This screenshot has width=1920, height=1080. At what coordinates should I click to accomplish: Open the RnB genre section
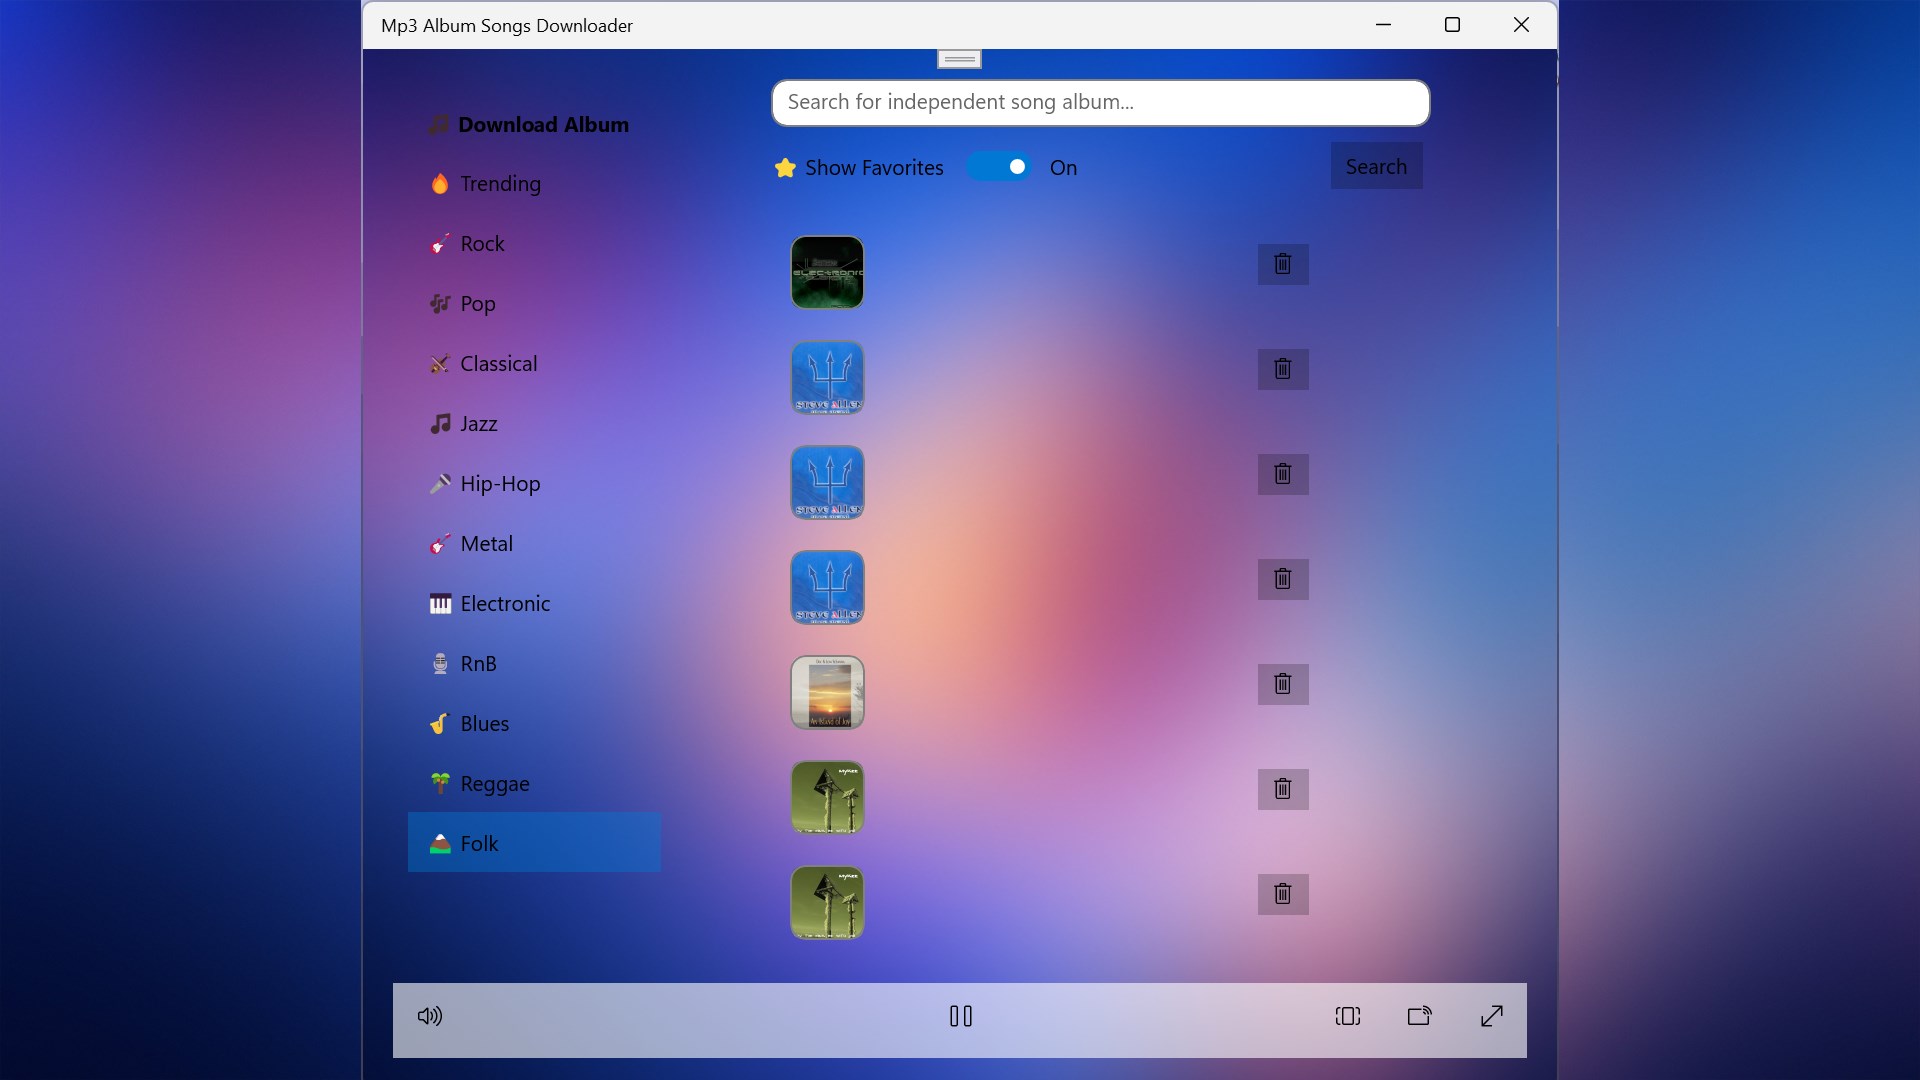(477, 664)
